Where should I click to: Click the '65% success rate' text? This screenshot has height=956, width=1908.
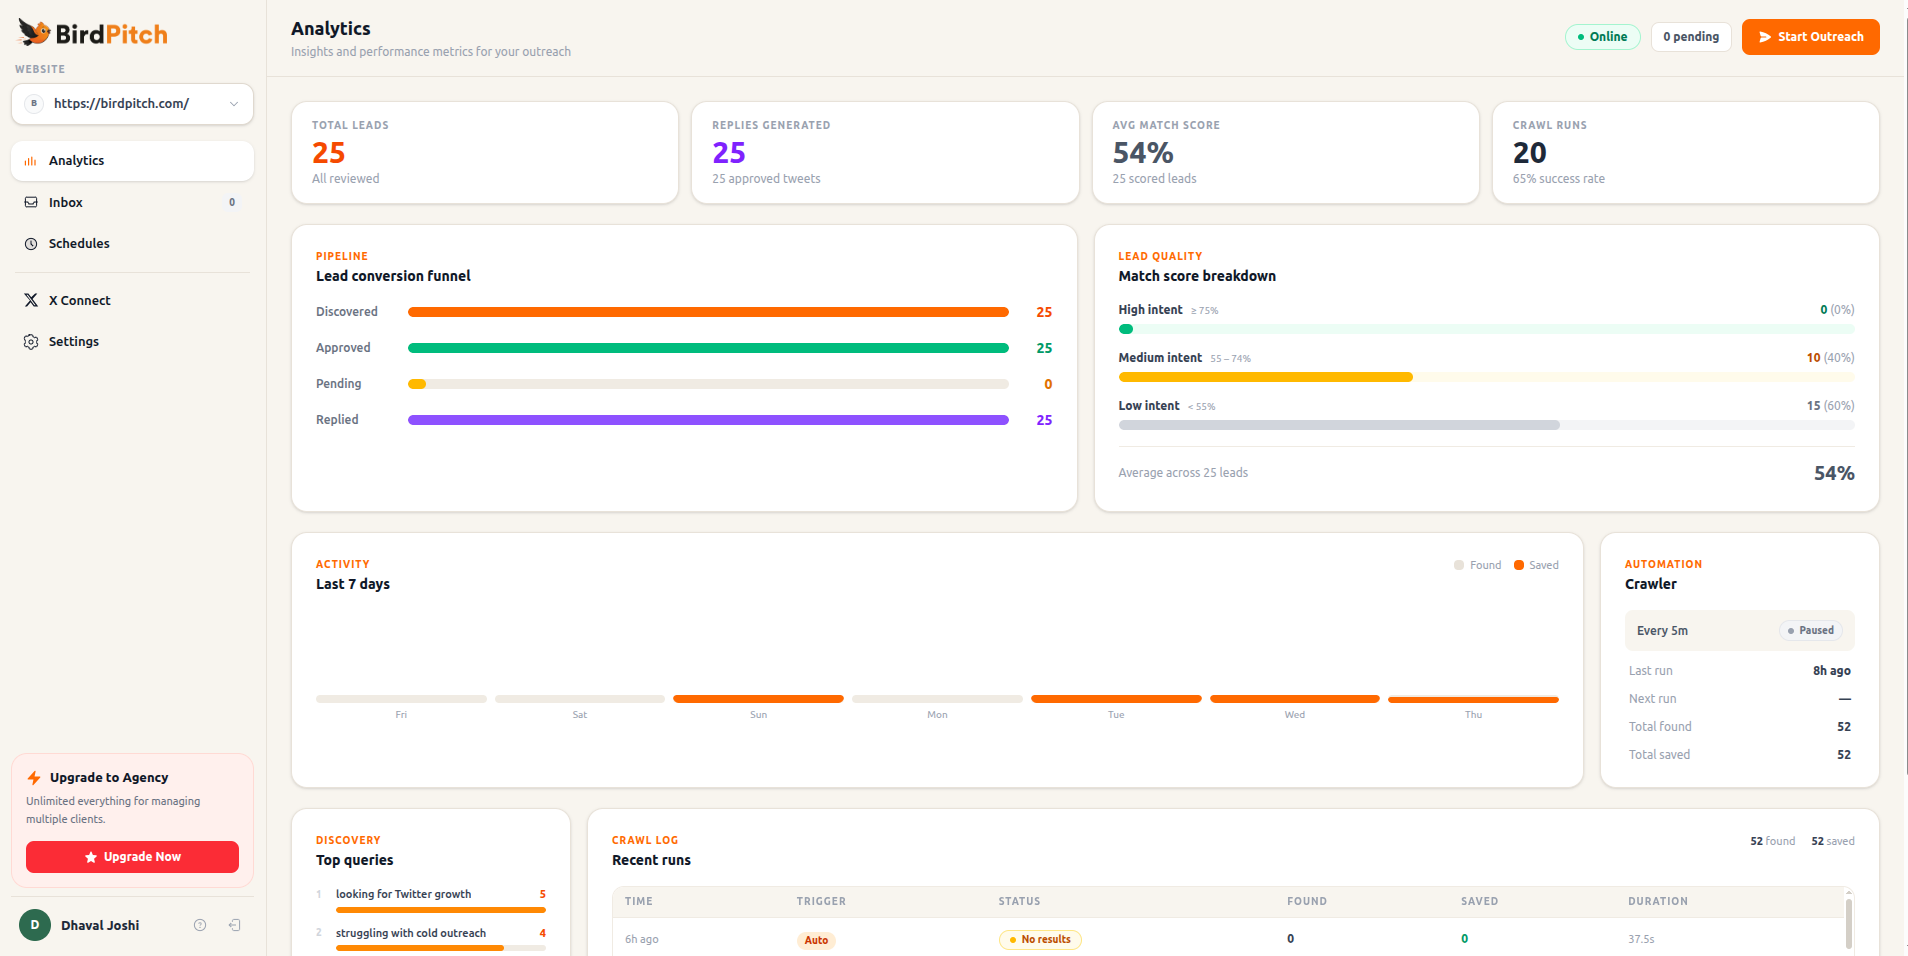click(x=1558, y=179)
